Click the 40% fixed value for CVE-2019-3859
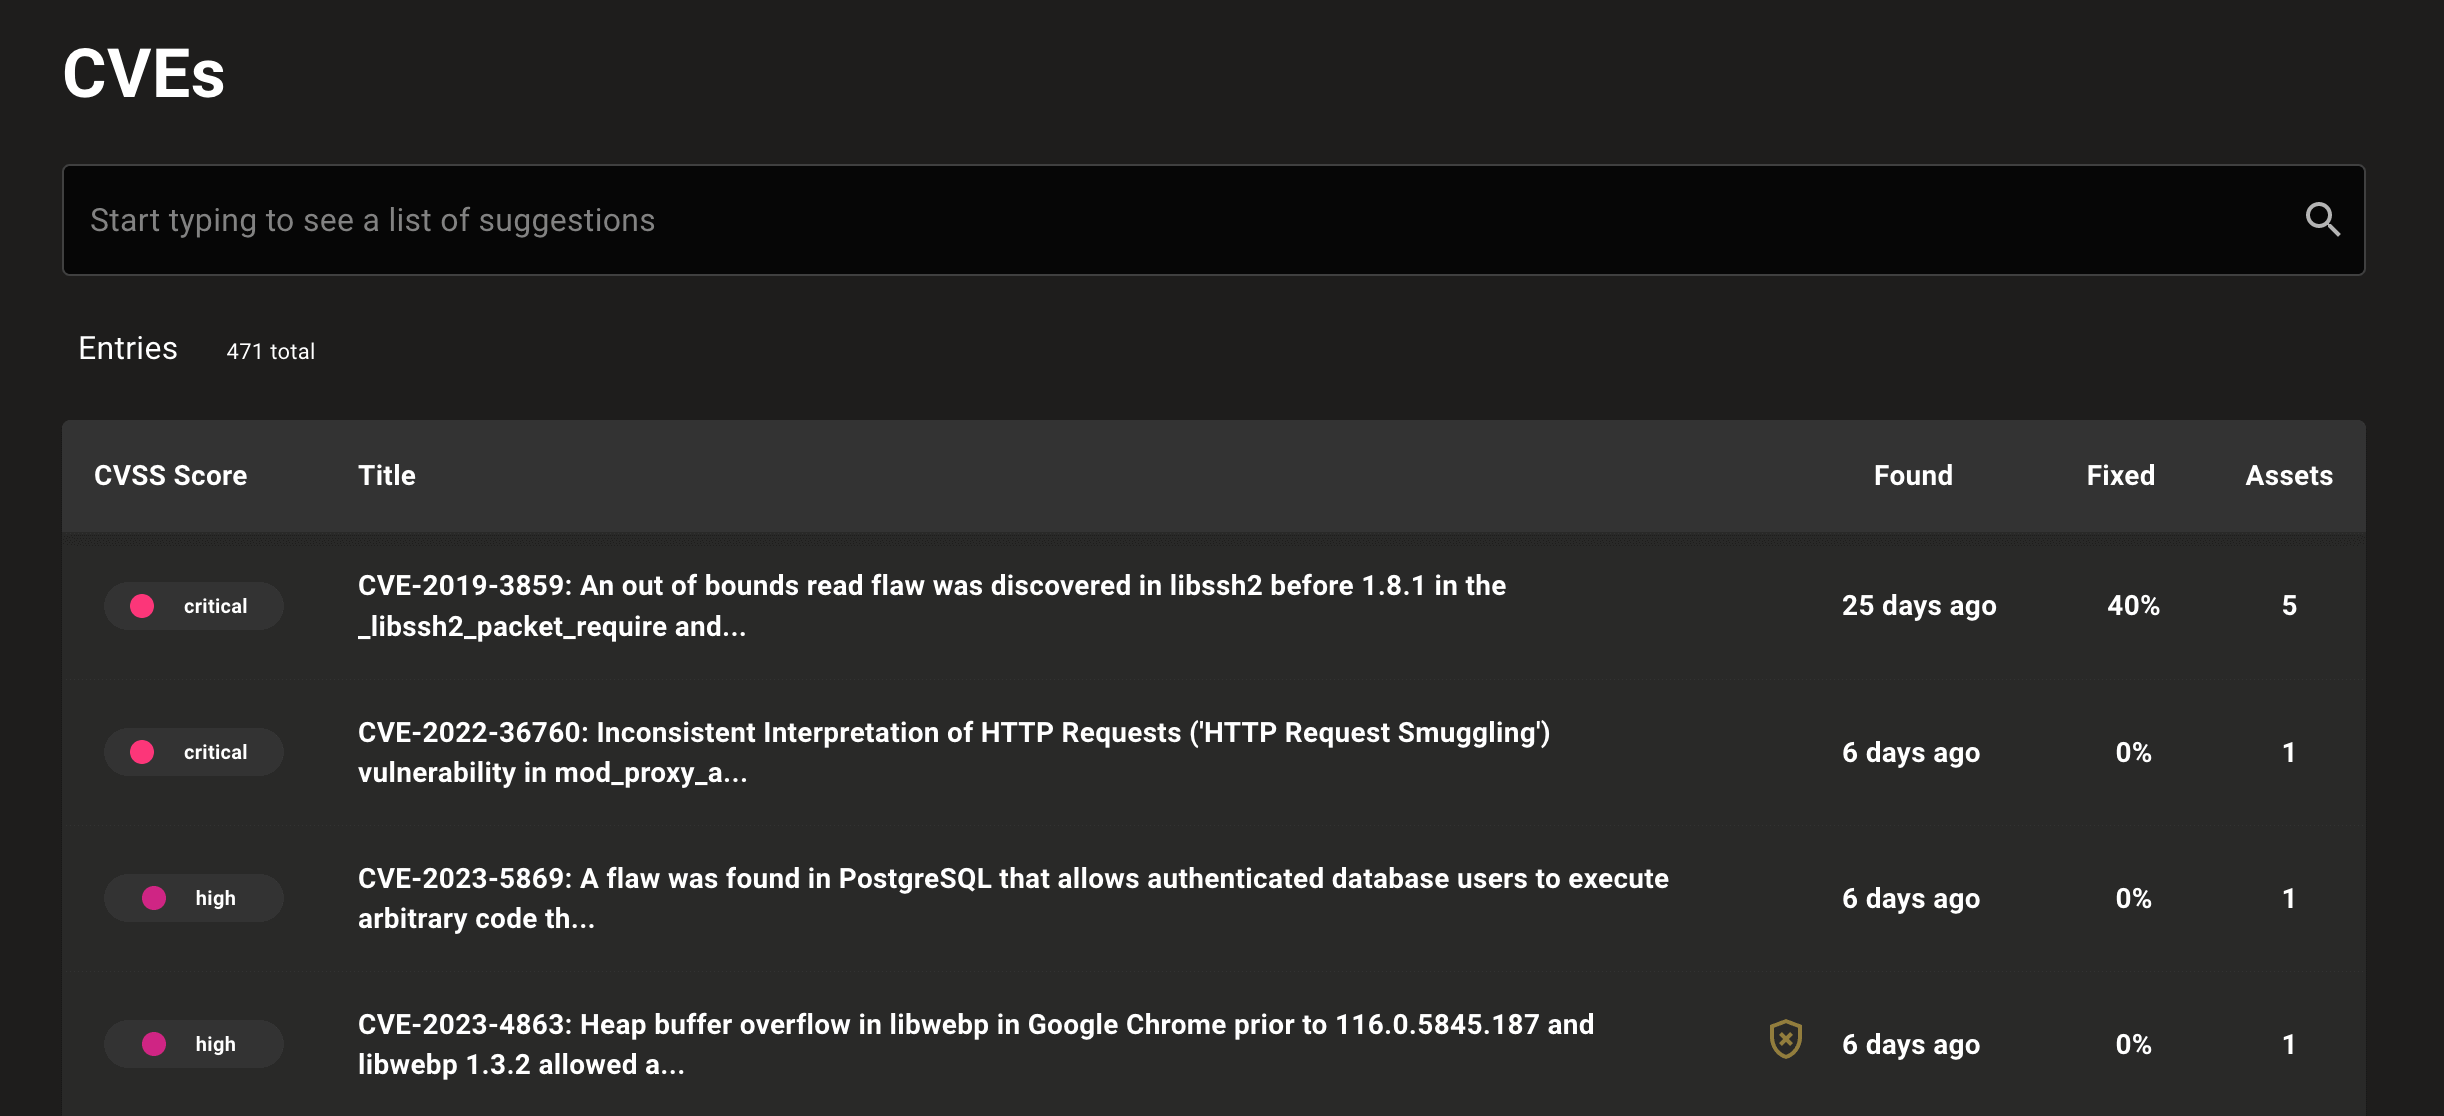The width and height of the screenshot is (2444, 1116). 2133,606
